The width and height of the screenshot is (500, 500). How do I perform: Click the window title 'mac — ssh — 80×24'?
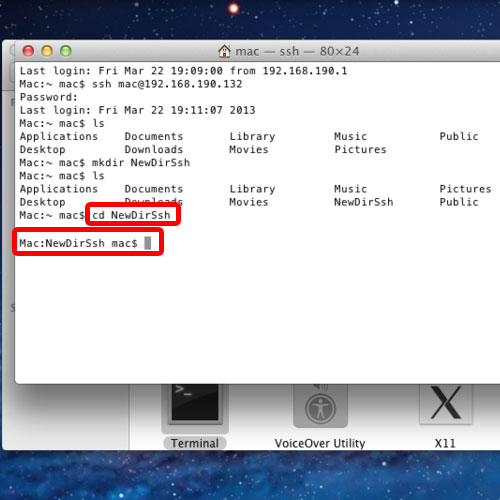coord(297,51)
